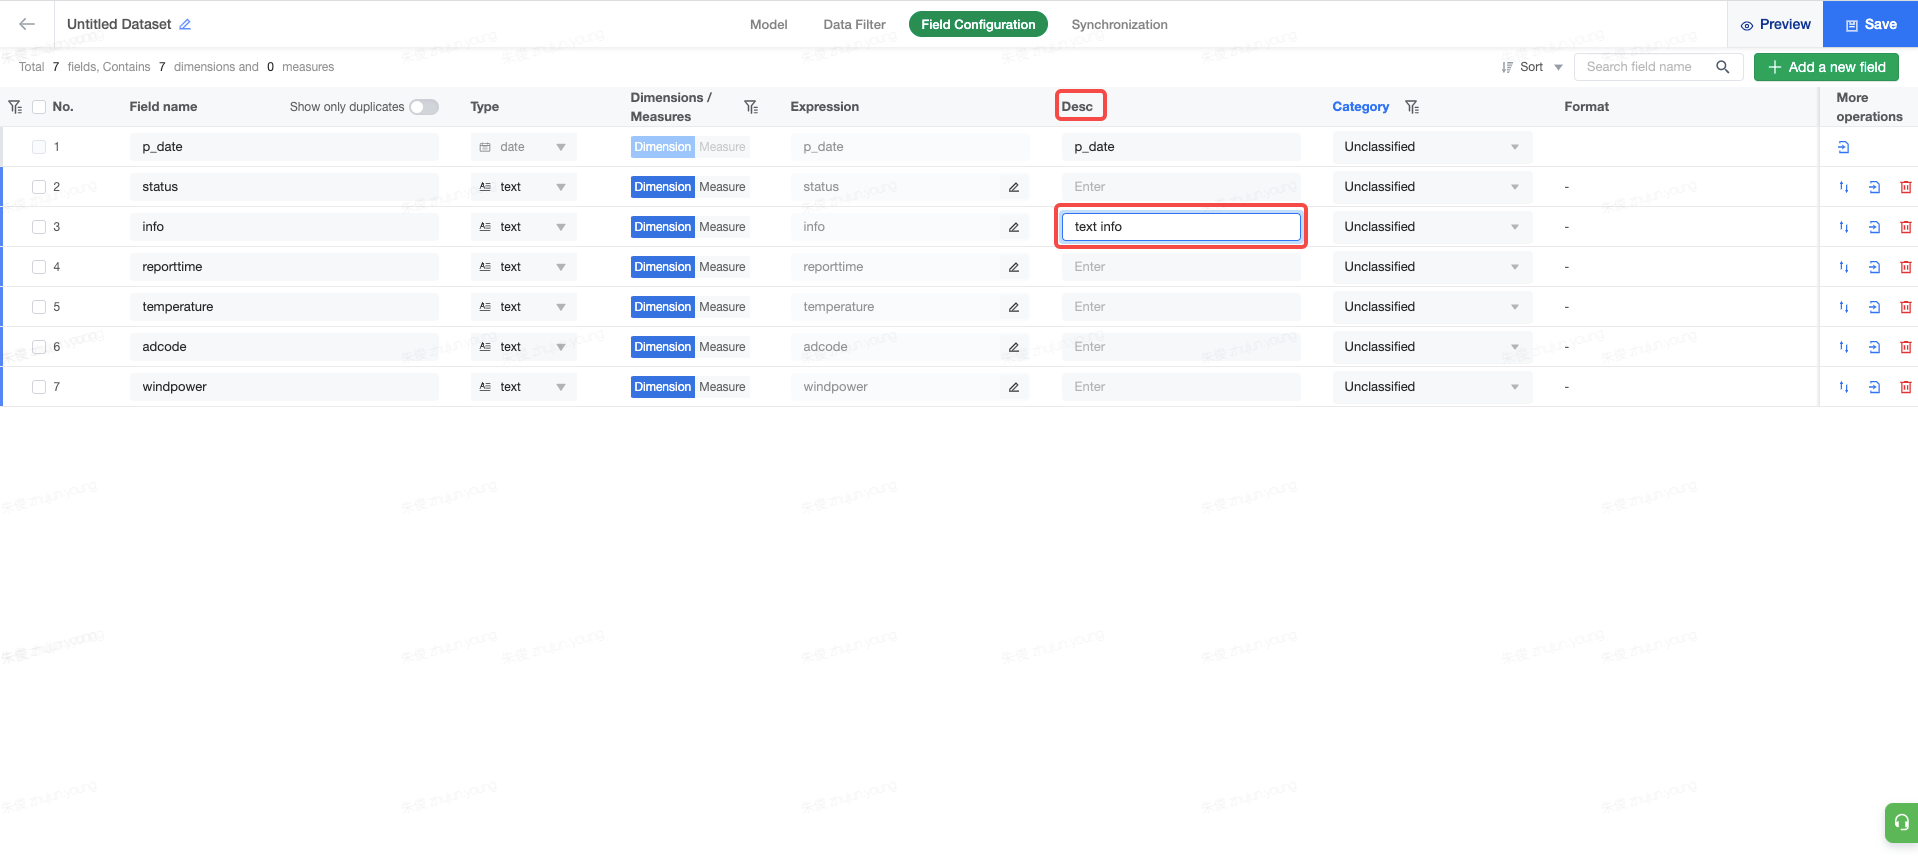Click the copy/enter icon for p_date row
Screen dimensions: 1918x866
1844,147
